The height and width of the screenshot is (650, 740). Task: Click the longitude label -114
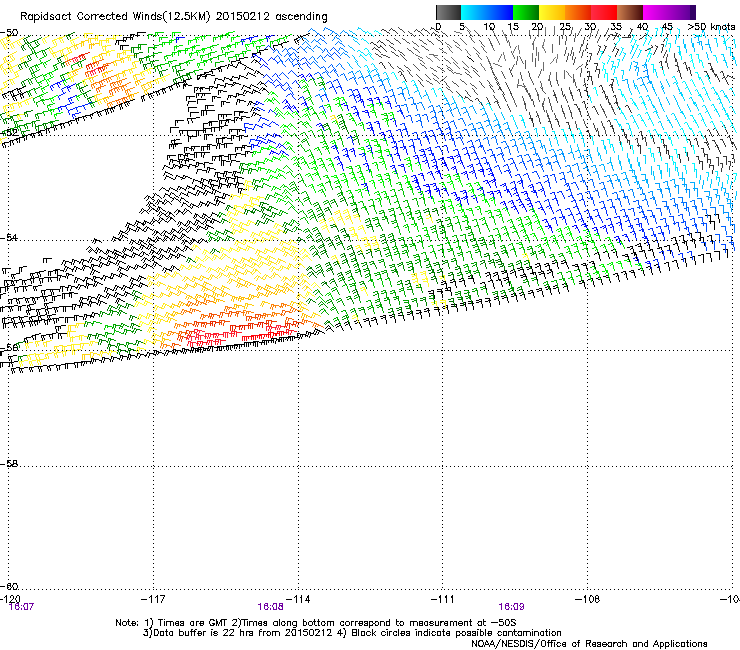tap(298, 599)
